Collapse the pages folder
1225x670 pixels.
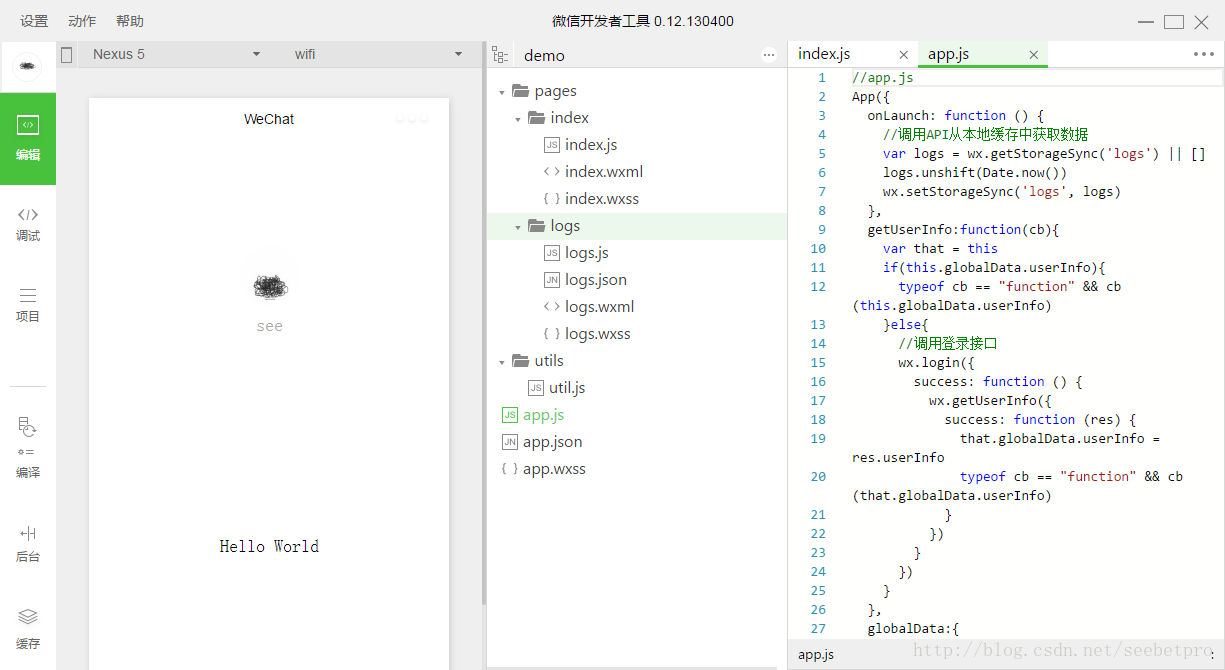tap(503, 91)
